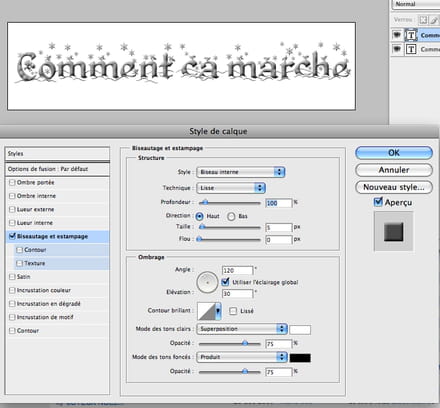This screenshot has height=408, width=440.
Task: Enable the Lissé checkbox
Action: [x=233, y=311]
